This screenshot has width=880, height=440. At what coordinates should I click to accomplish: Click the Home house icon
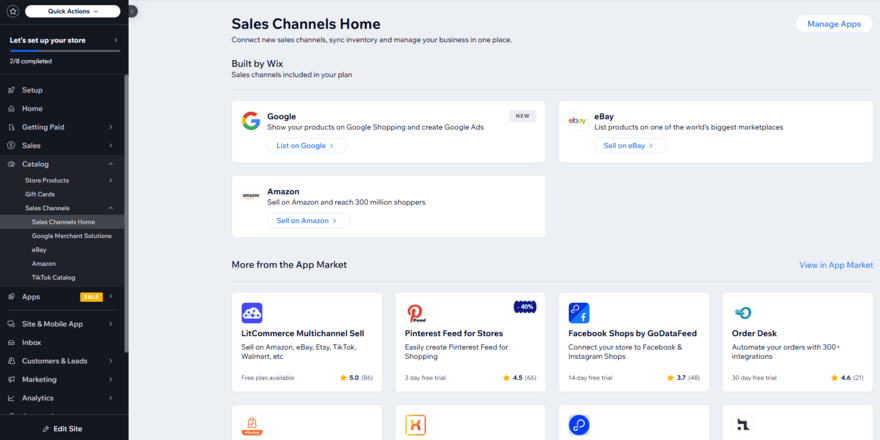(x=12, y=108)
